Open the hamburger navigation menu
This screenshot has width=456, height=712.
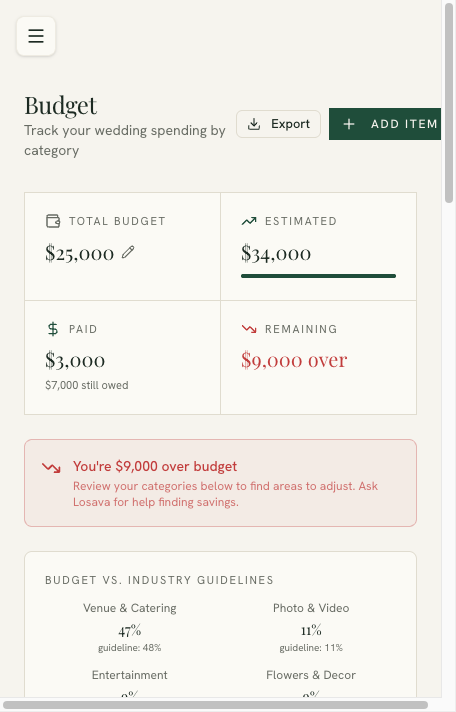click(36, 36)
